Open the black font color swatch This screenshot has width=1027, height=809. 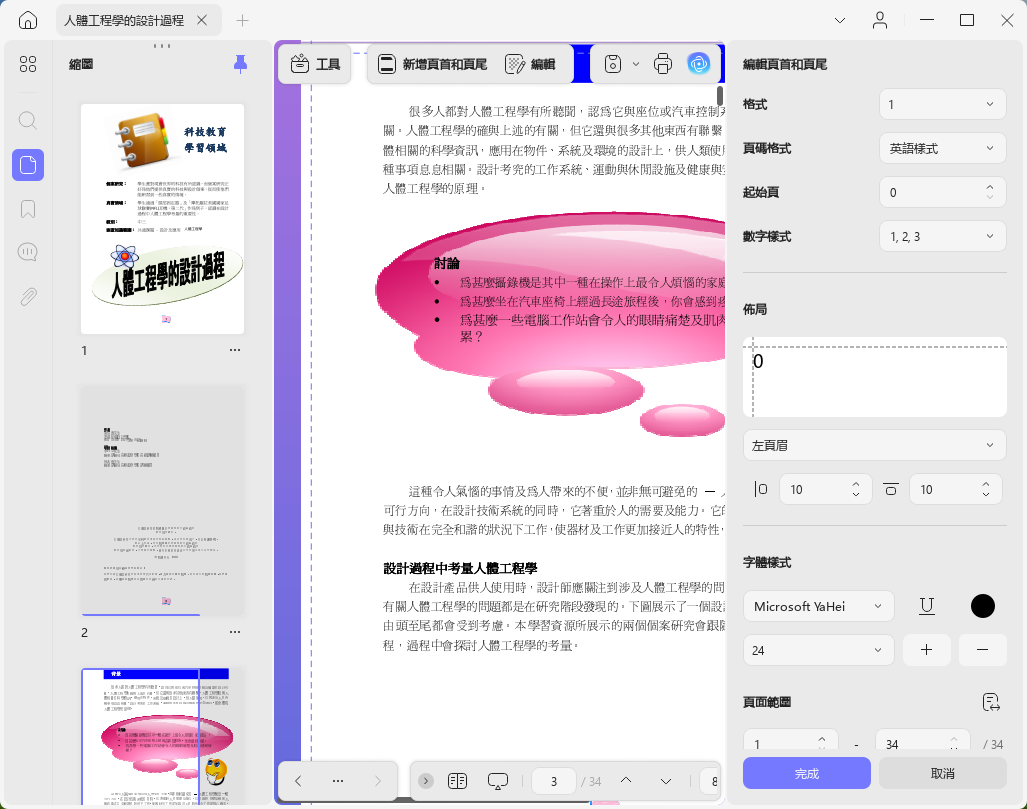pyautogui.click(x=982, y=607)
